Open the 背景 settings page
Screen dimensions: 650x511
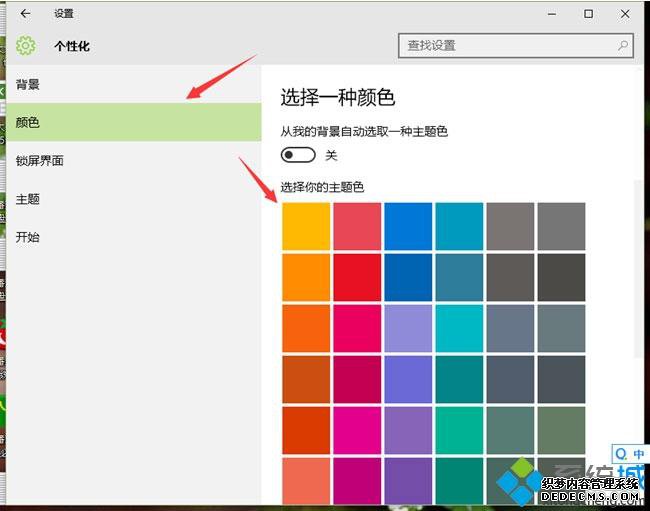[133, 85]
